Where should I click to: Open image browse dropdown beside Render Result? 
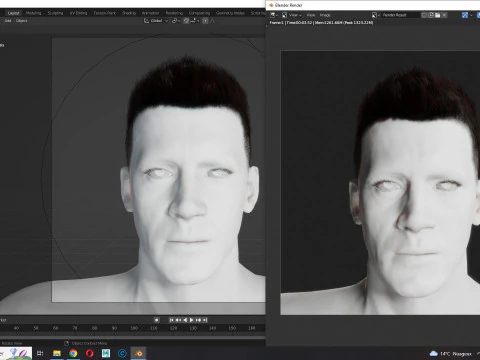click(x=376, y=15)
